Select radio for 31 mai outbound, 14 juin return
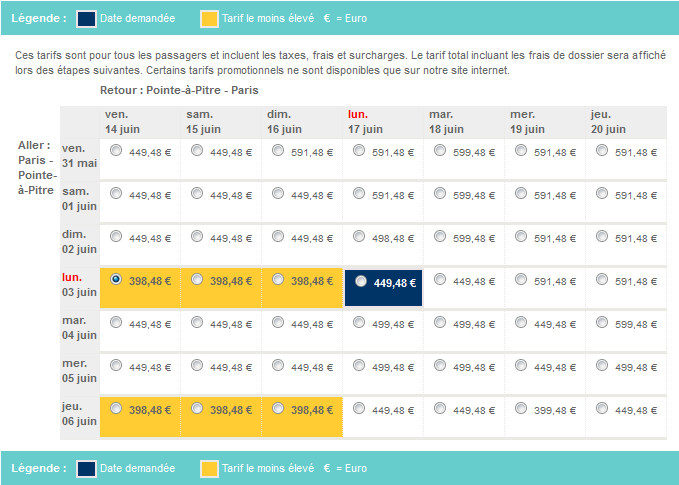 click(116, 150)
